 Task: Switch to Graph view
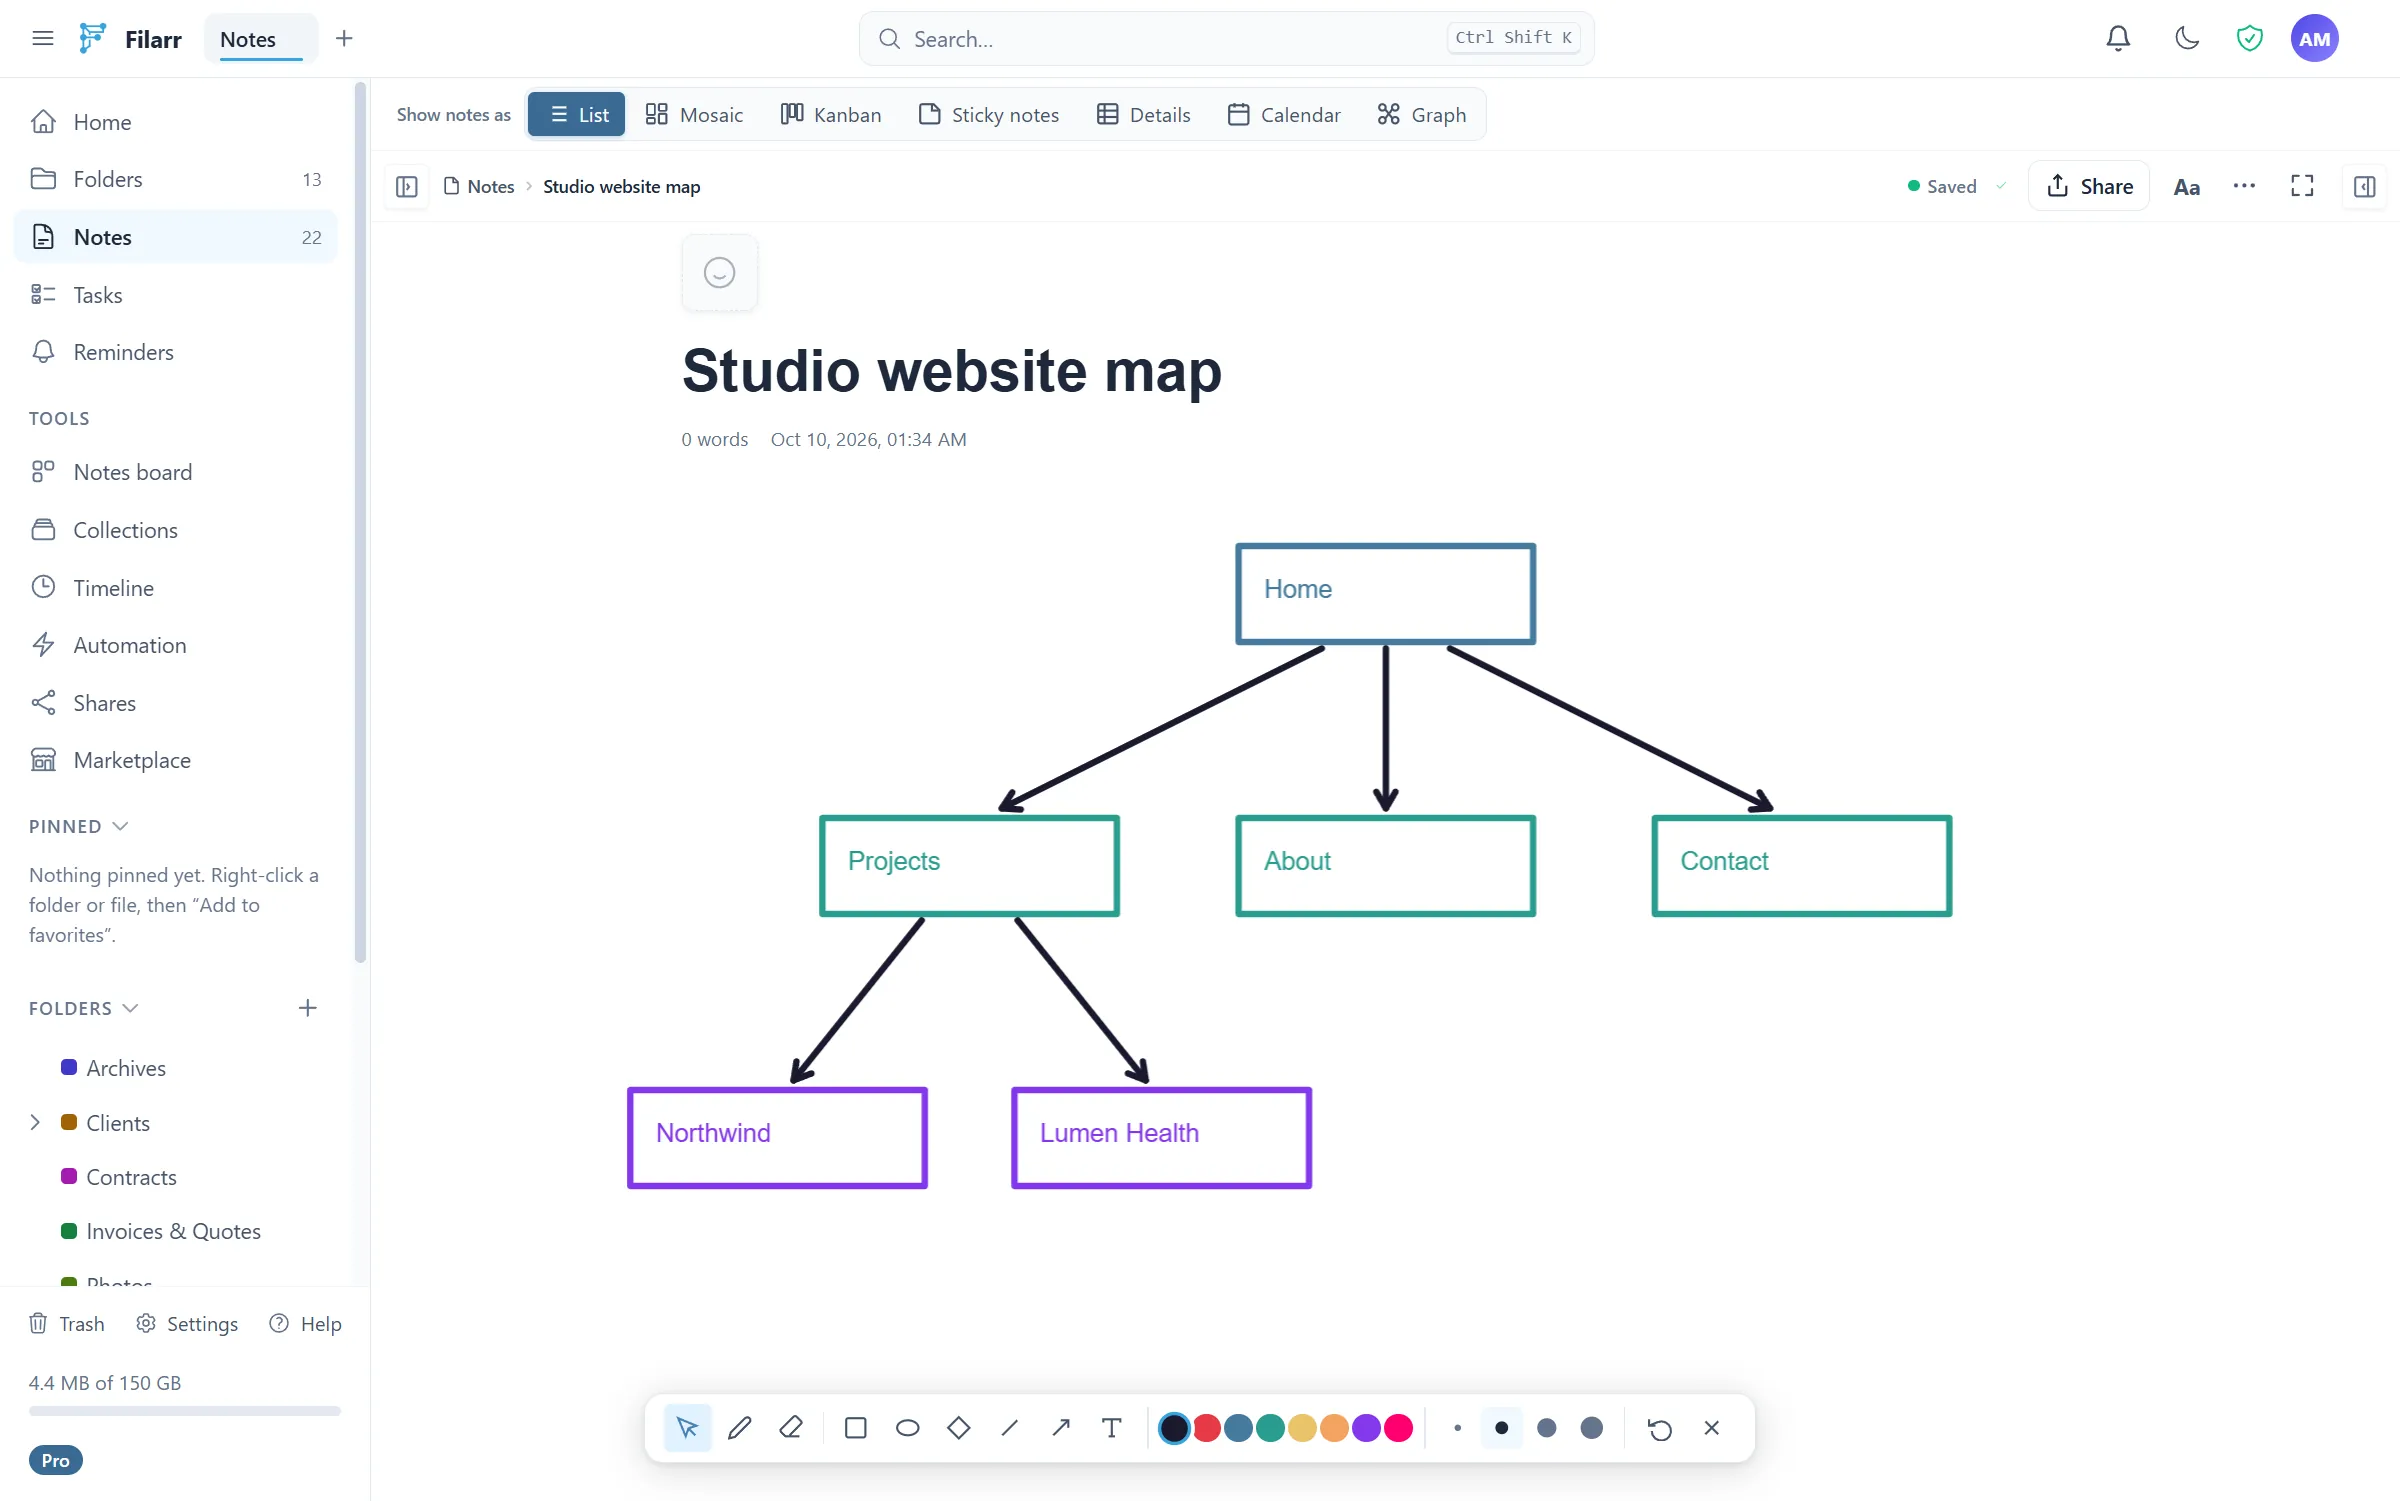(1422, 115)
